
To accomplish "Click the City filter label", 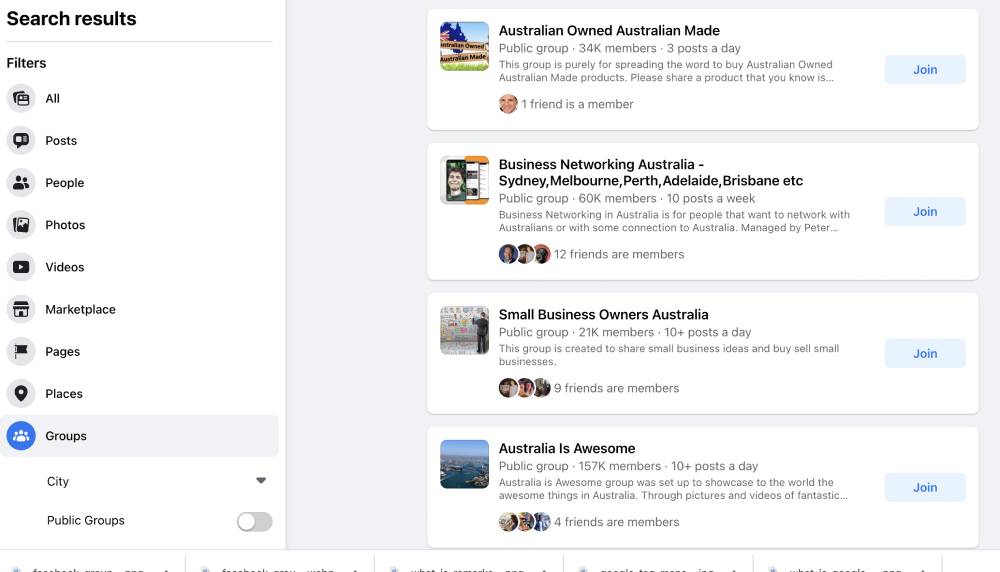I will coord(57,481).
